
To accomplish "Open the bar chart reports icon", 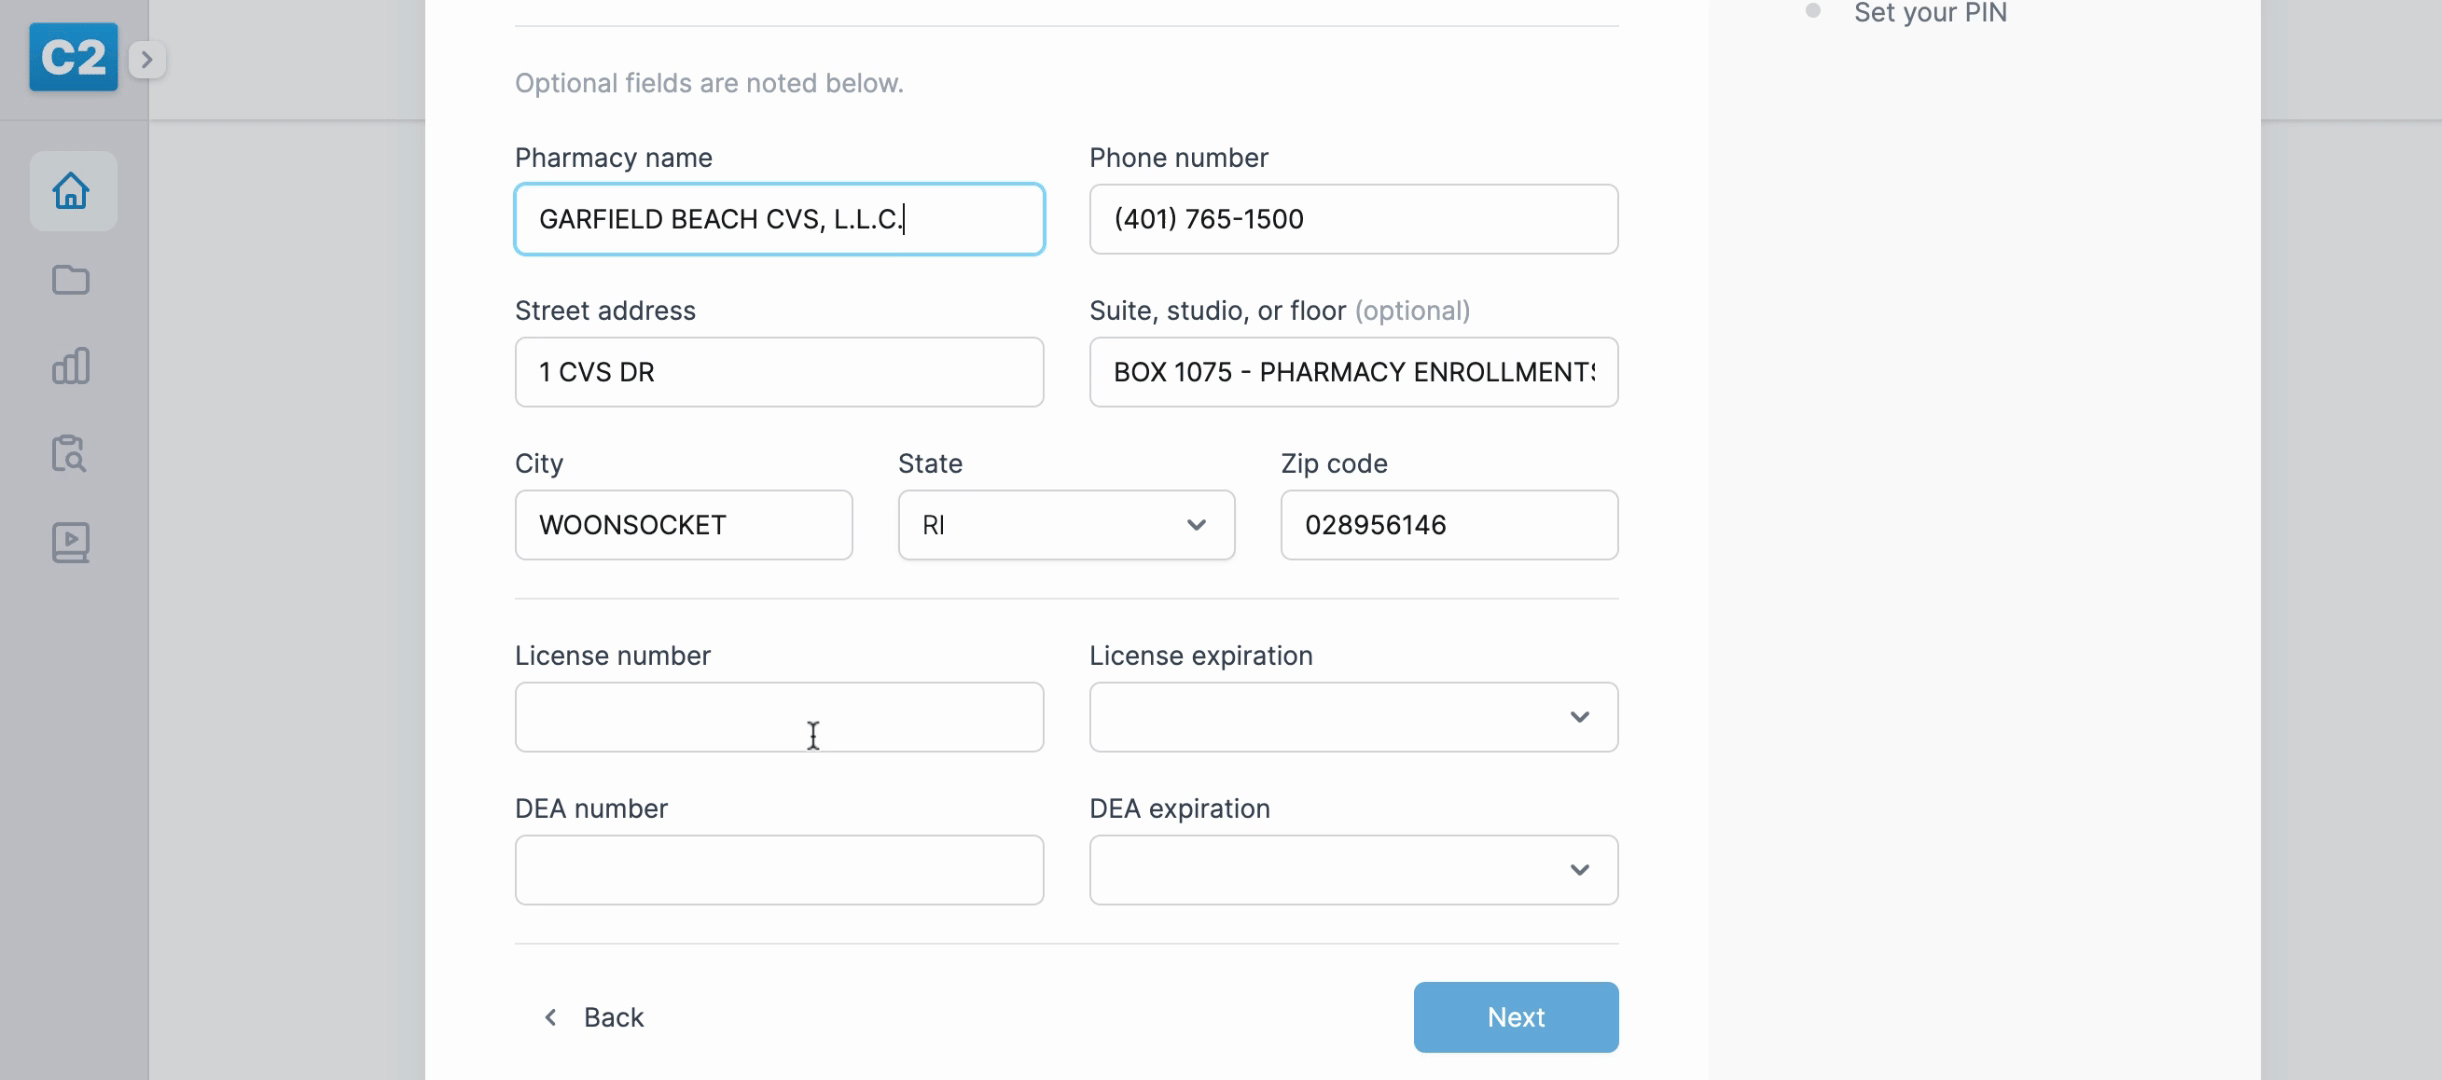I will pos(71,367).
